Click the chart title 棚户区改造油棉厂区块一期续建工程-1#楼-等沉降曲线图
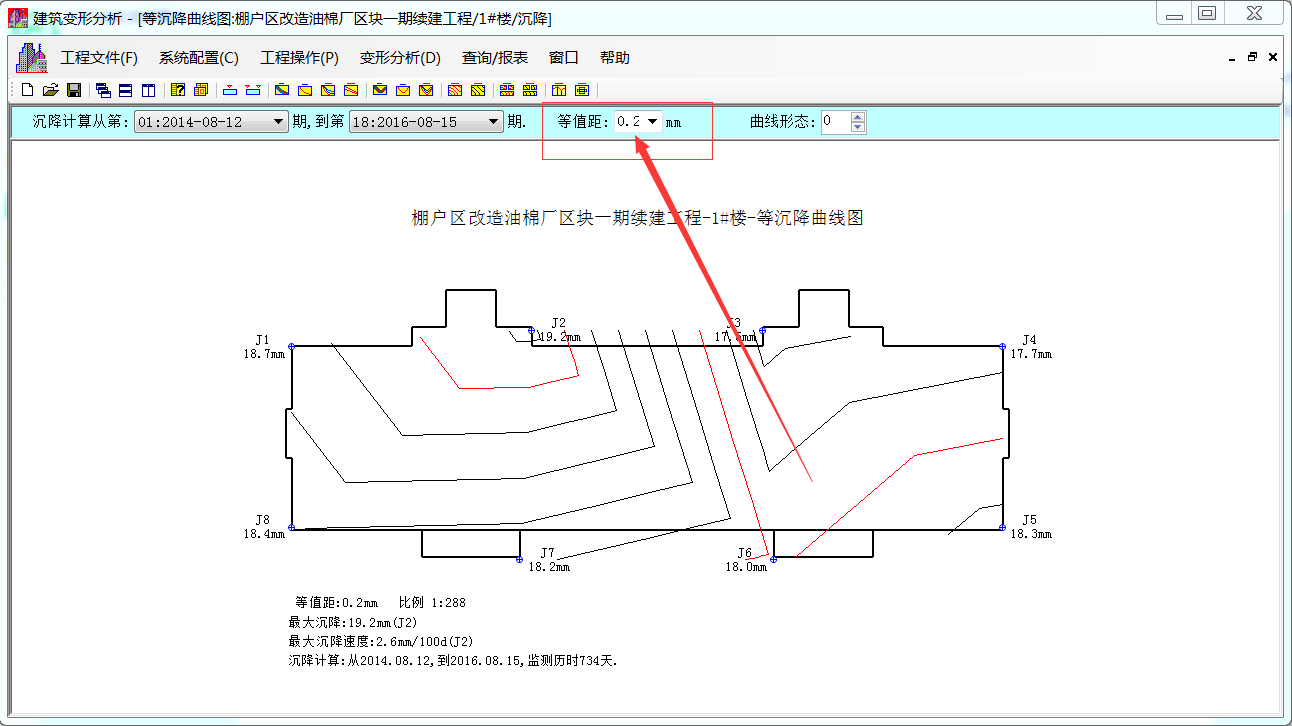The height and width of the screenshot is (726, 1292). [x=637, y=218]
